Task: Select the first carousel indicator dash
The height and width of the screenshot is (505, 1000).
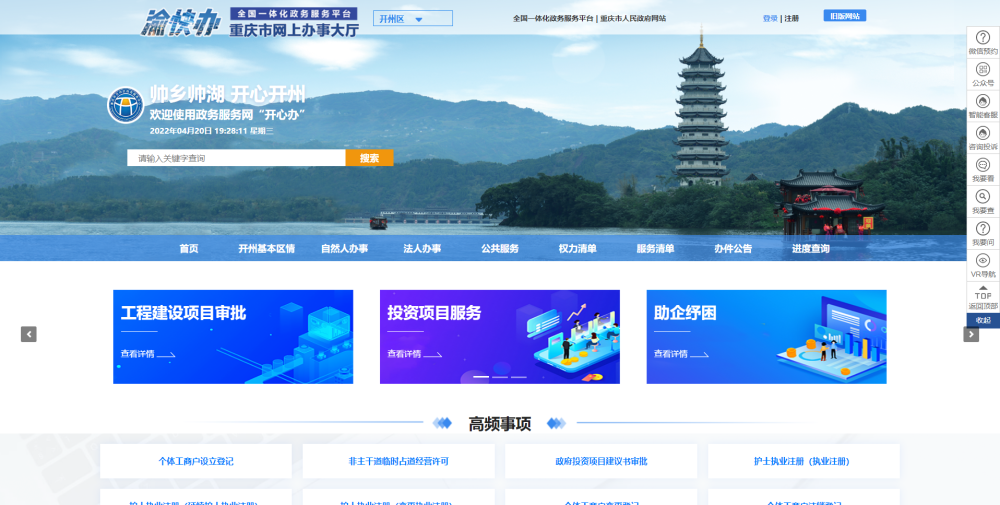Action: click(x=481, y=377)
